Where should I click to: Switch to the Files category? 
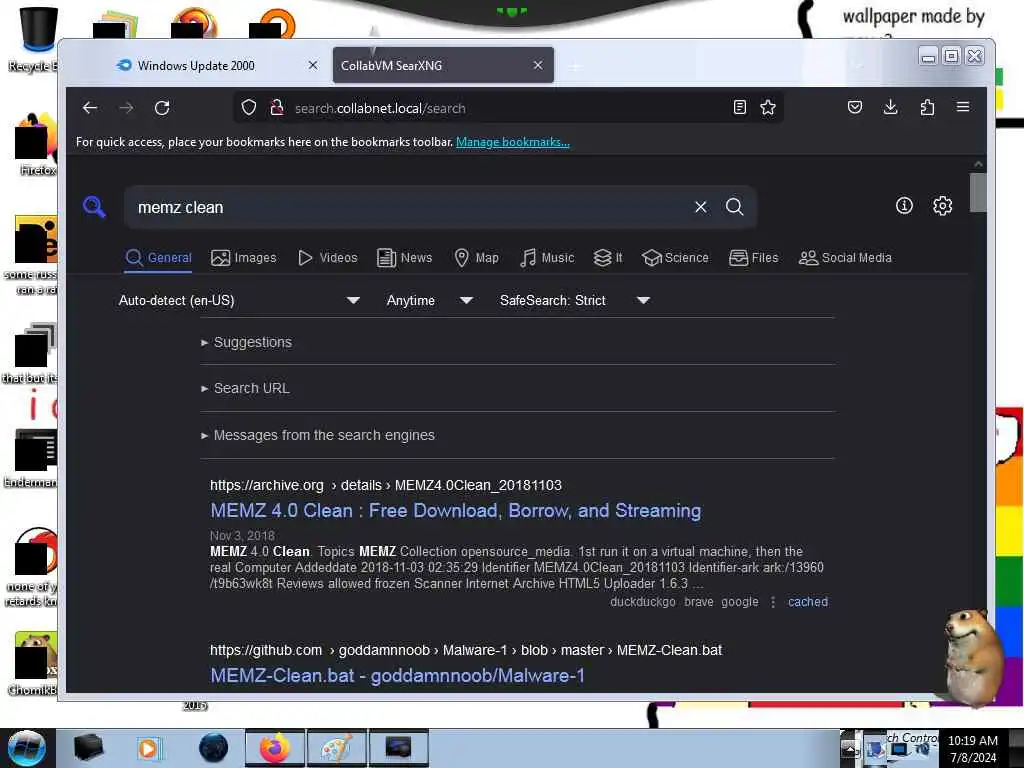coord(754,258)
